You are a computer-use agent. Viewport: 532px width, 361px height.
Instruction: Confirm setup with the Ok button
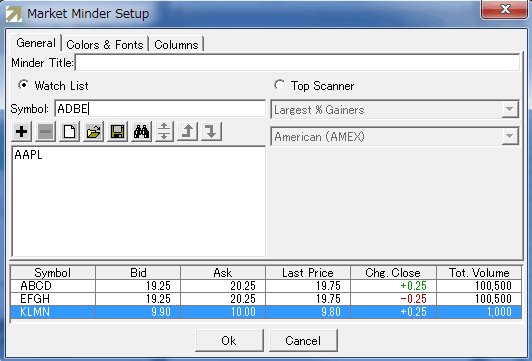coord(229,340)
